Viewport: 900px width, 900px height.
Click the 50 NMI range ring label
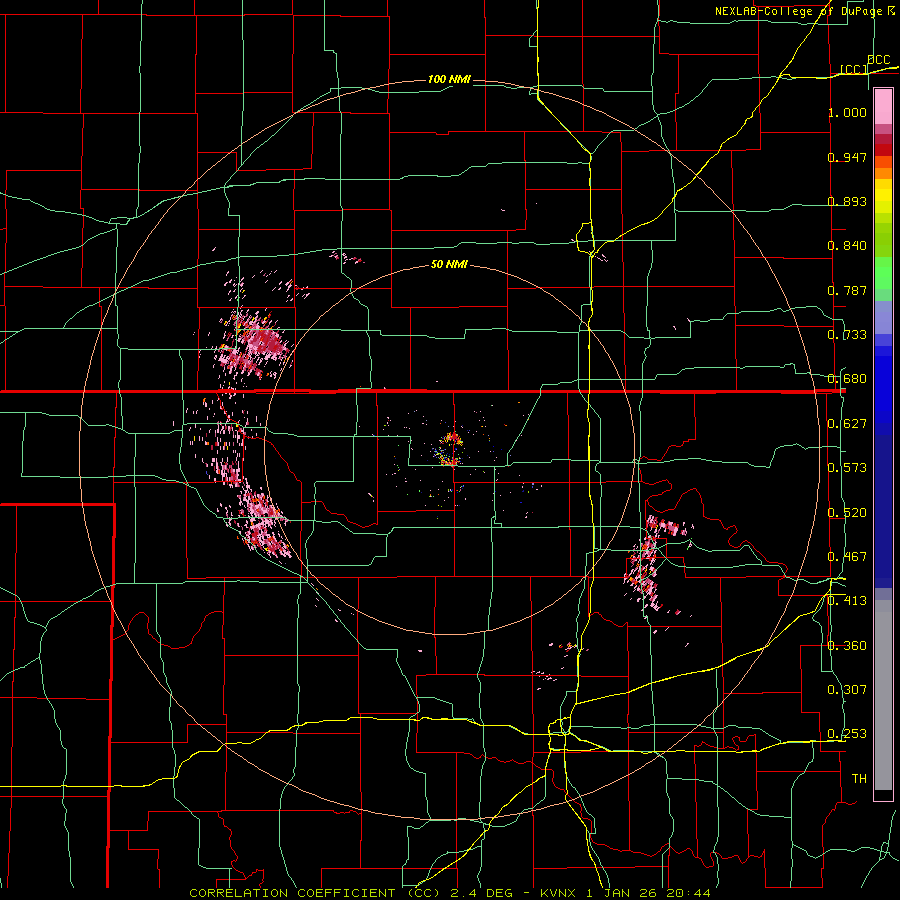tap(449, 265)
